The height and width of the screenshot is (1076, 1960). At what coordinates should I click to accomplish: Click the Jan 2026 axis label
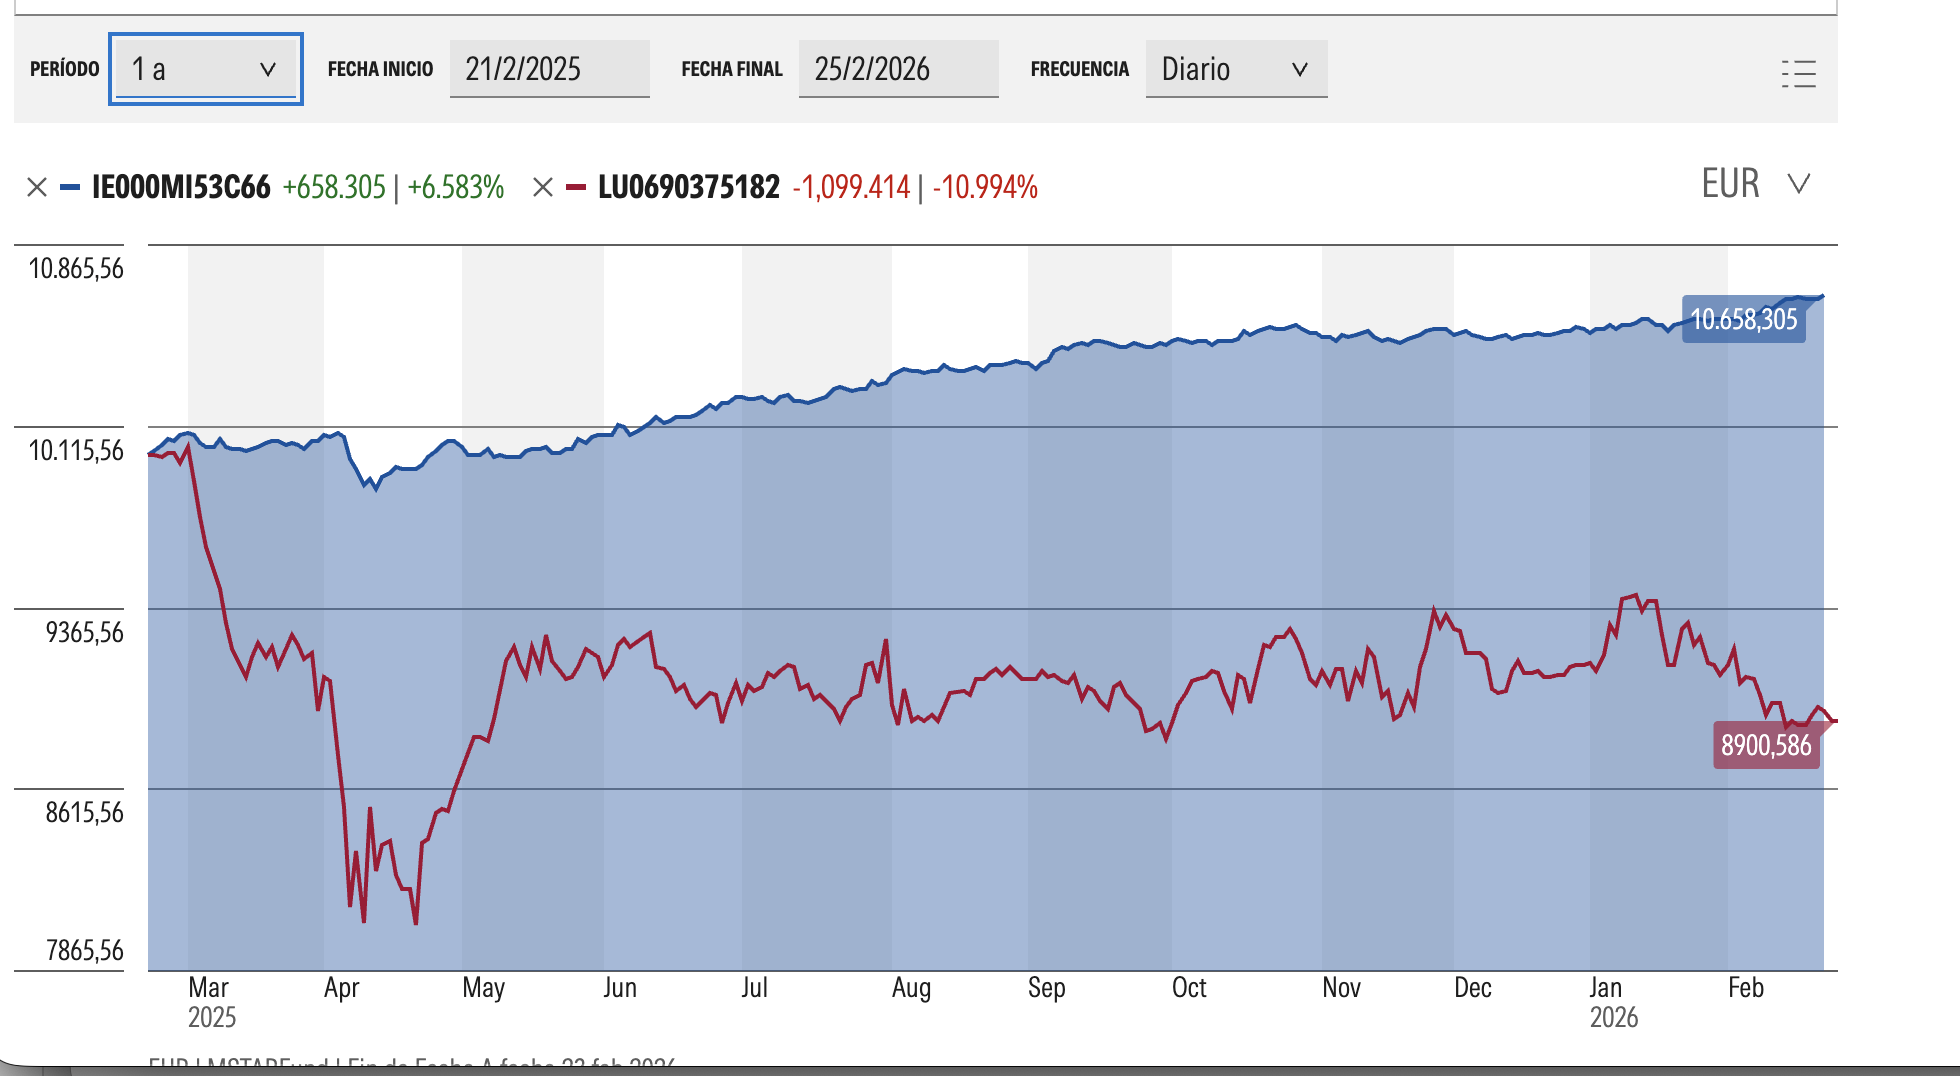1612,1001
